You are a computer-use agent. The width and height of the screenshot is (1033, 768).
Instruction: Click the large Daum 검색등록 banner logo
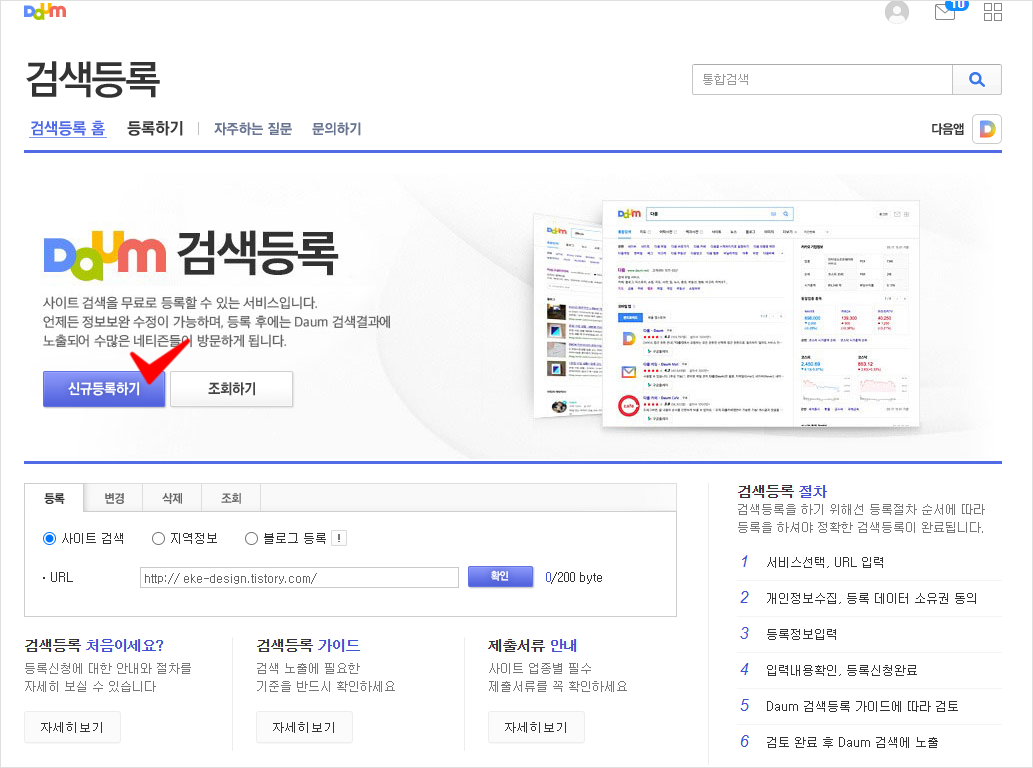[x=190, y=254]
